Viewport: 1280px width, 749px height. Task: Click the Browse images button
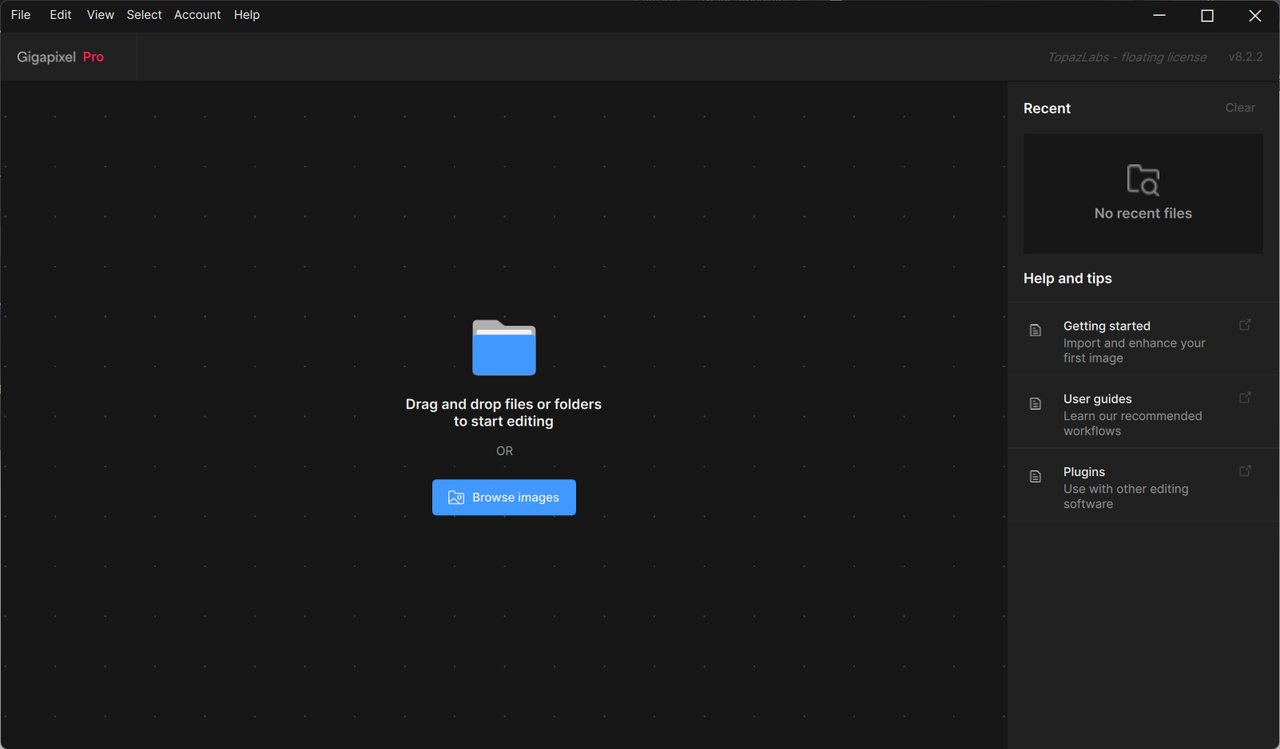[504, 497]
